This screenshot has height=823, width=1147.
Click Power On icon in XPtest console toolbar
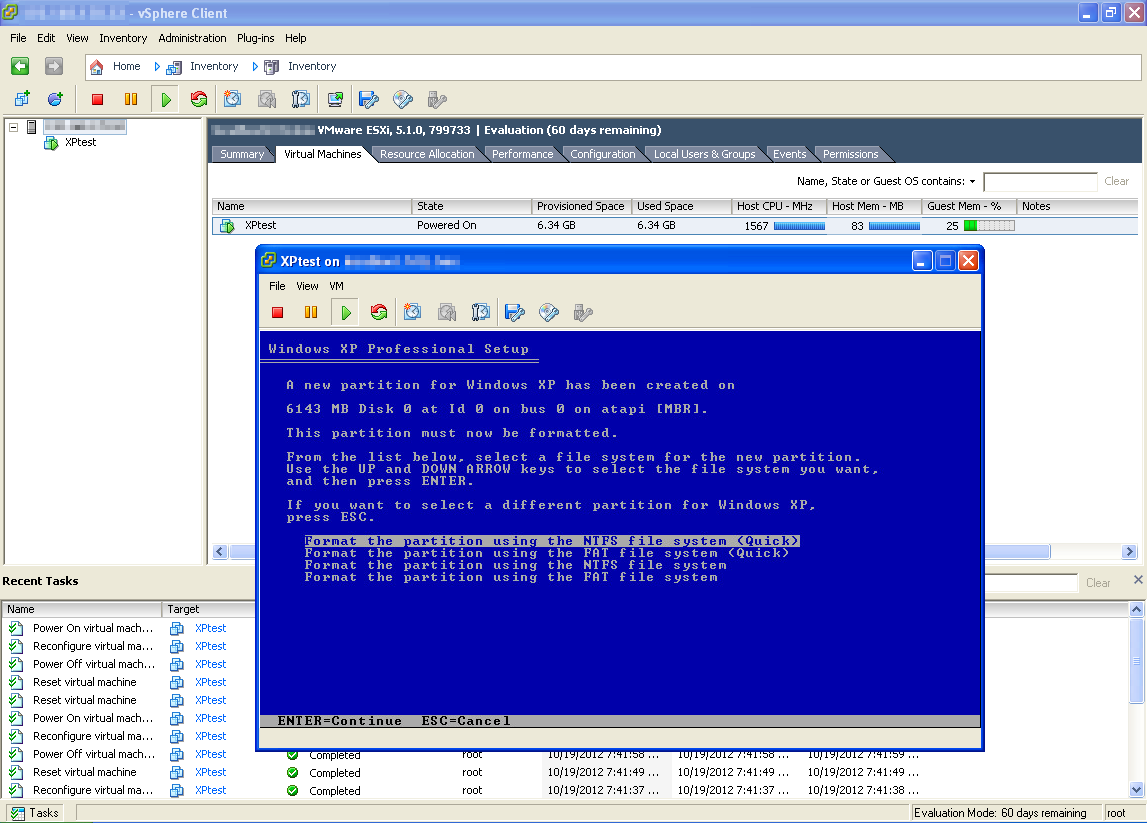345,313
